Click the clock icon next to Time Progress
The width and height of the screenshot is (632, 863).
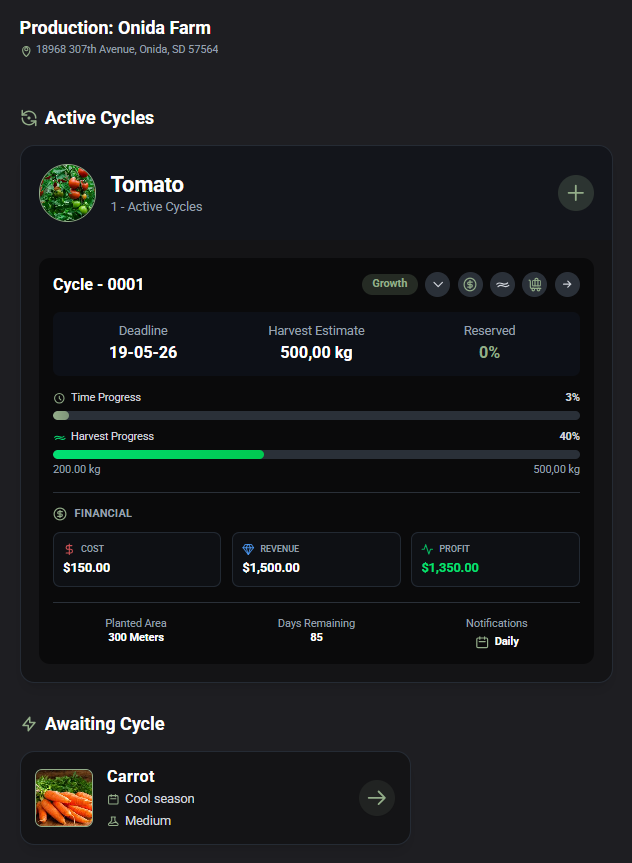[58, 397]
